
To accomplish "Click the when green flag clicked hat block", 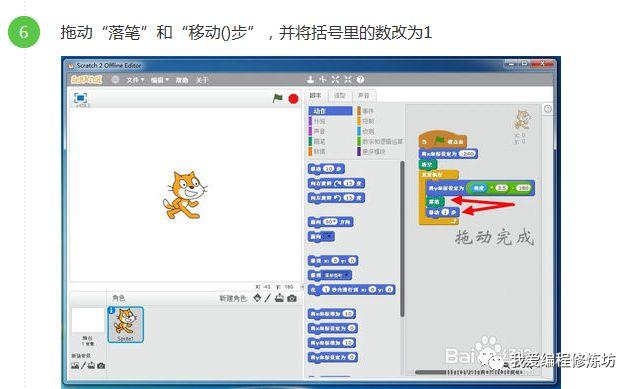I will tap(443, 139).
